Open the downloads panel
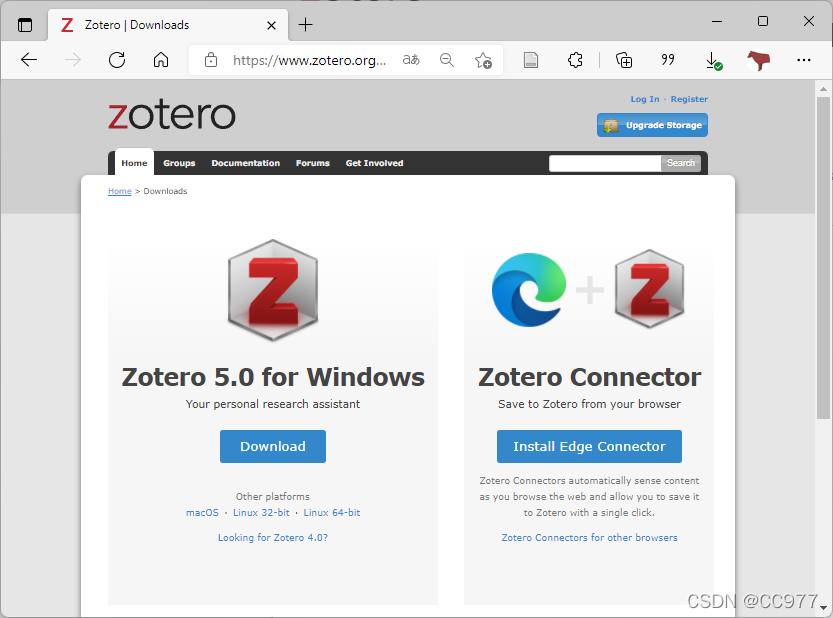This screenshot has width=833, height=618. coord(713,61)
